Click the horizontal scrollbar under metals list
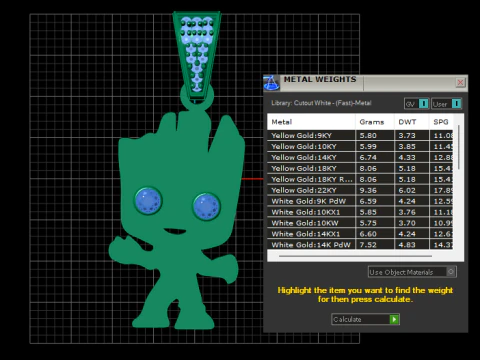This screenshot has height=360, width=480. pyautogui.click(x=355, y=256)
